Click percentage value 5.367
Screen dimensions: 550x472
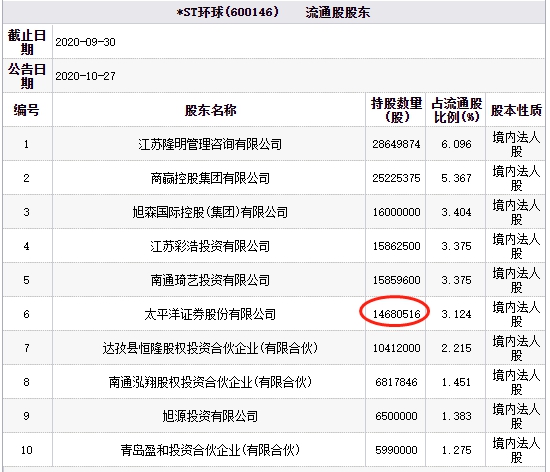[x=456, y=178]
